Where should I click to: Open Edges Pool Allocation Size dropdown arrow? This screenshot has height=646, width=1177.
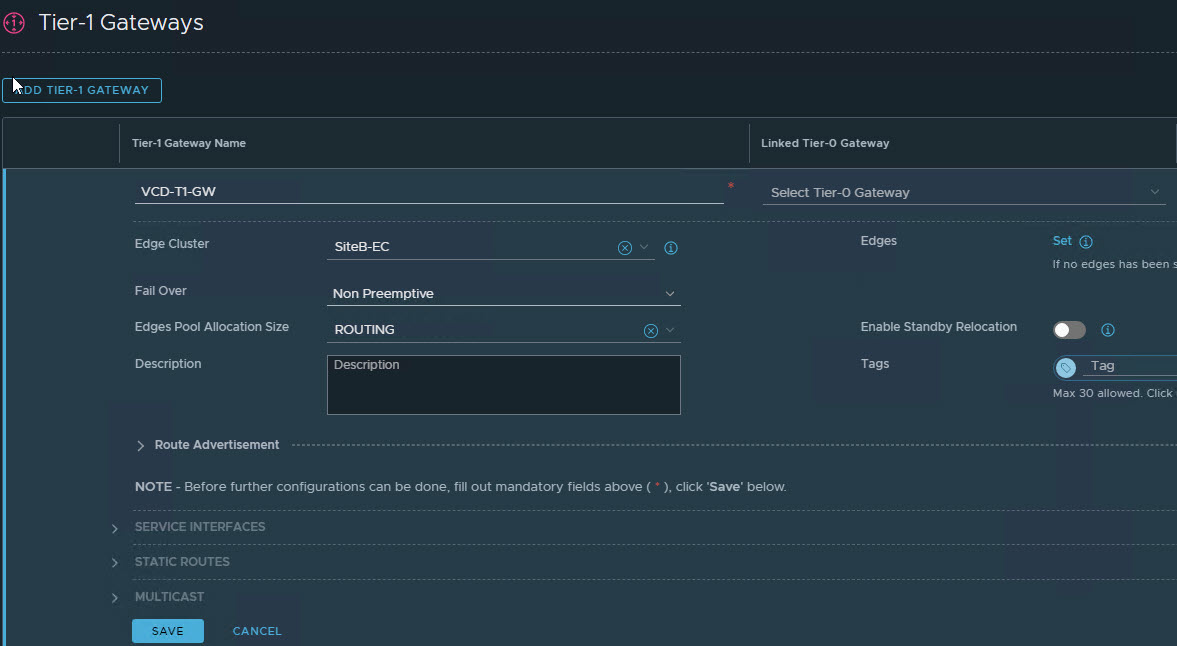click(670, 330)
